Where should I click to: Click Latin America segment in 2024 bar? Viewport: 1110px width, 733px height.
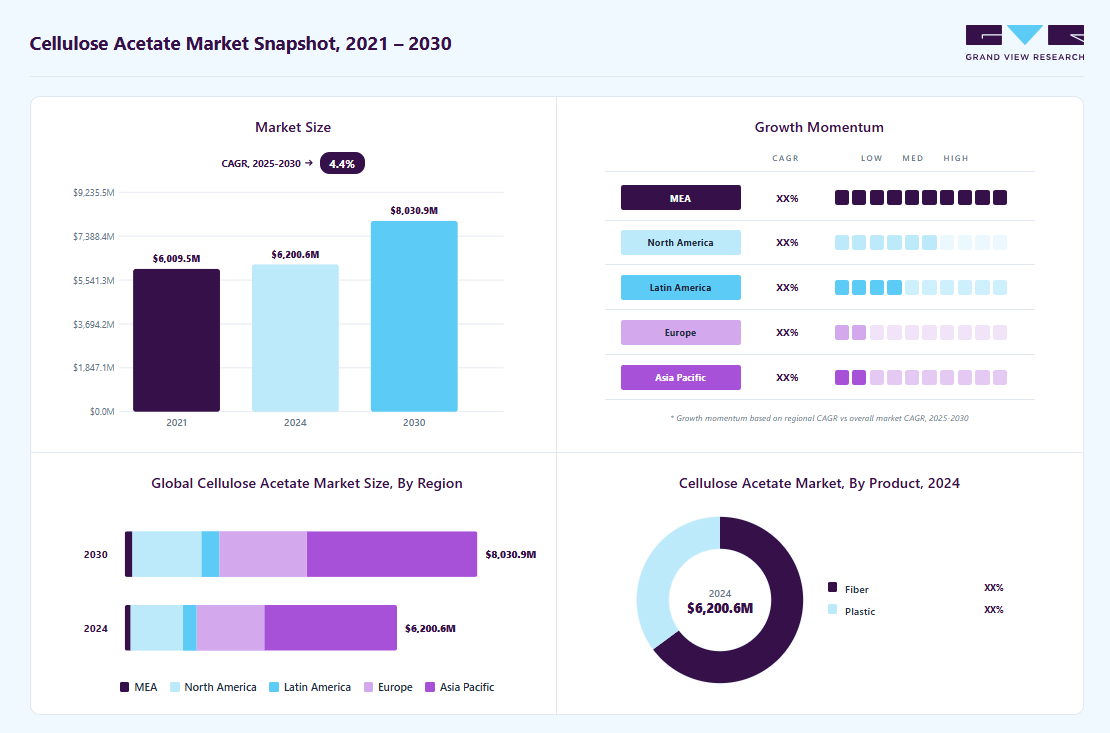pos(189,627)
